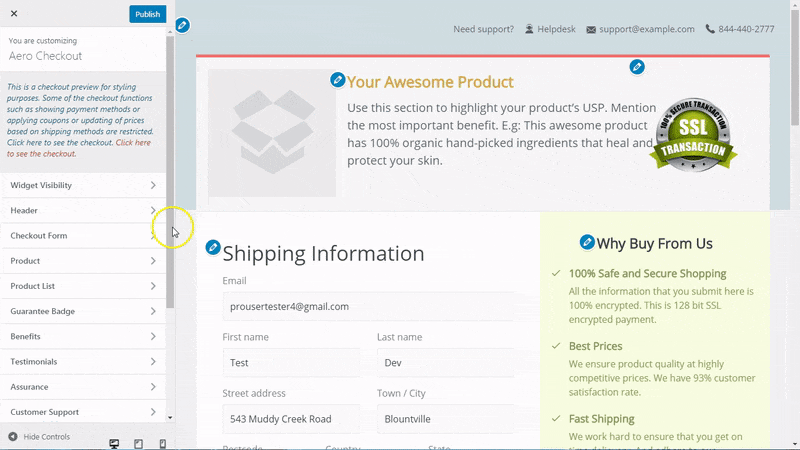Click the Publish button
This screenshot has width=800, height=450.
(147, 14)
